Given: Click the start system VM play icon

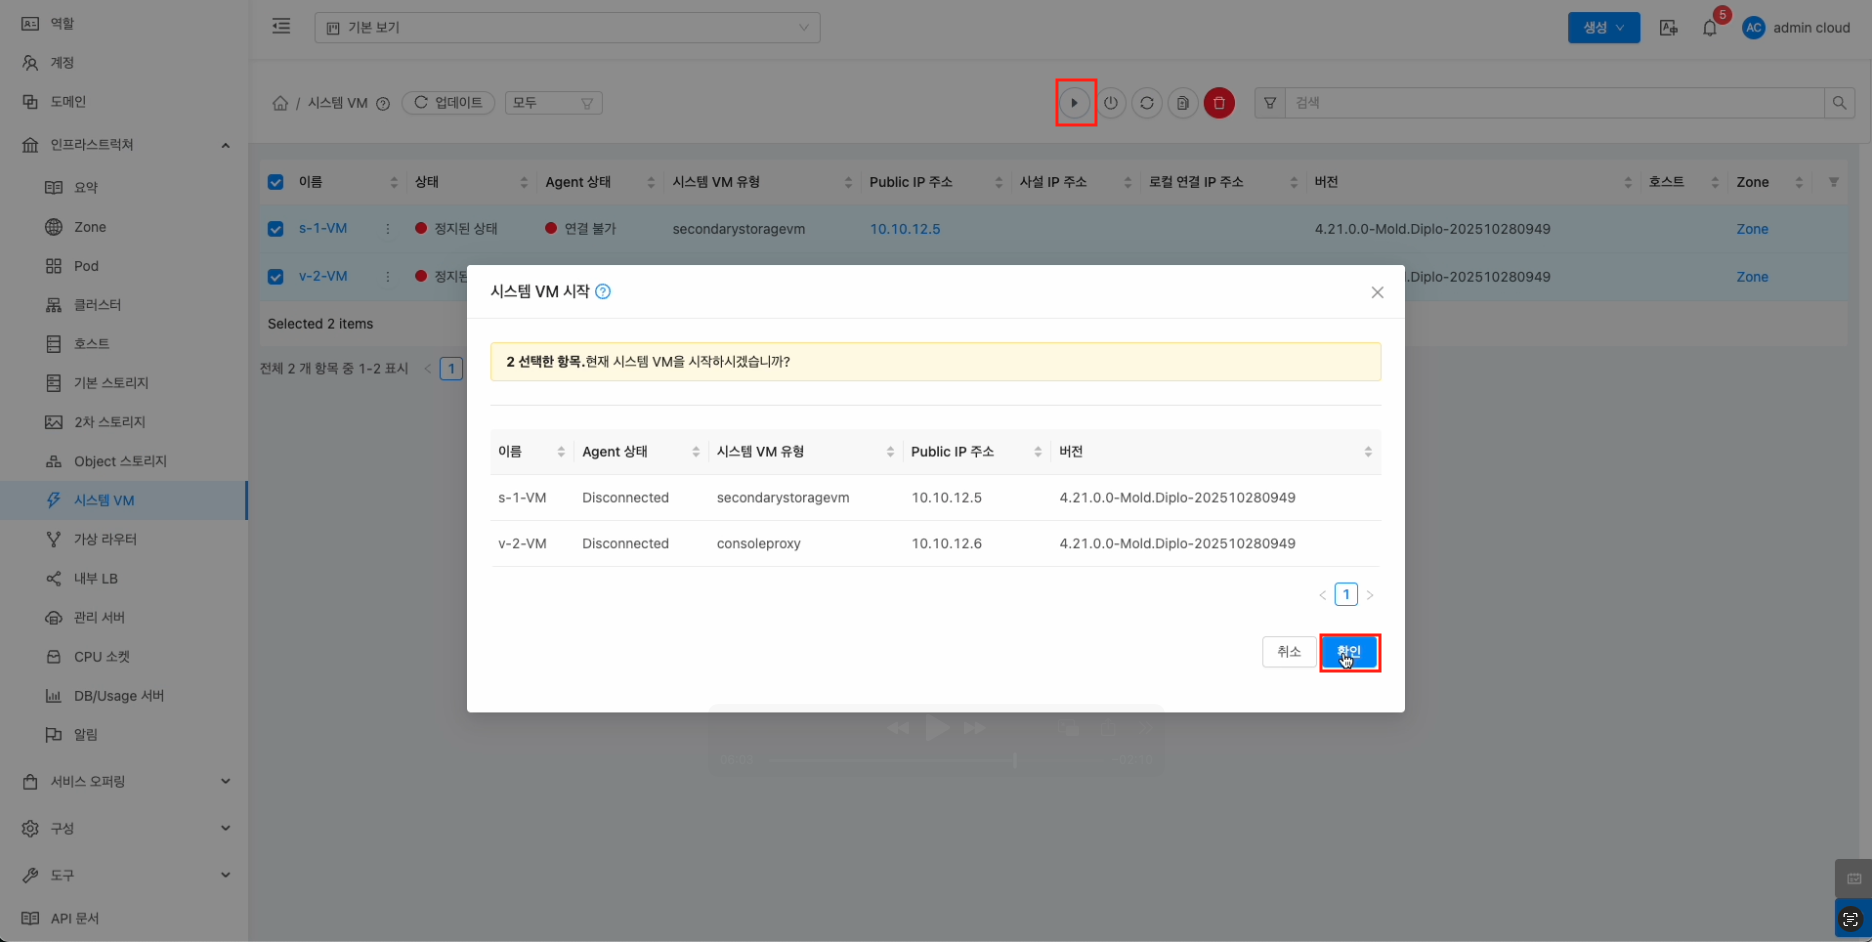Looking at the screenshot, I should [x=1075, y=103].
